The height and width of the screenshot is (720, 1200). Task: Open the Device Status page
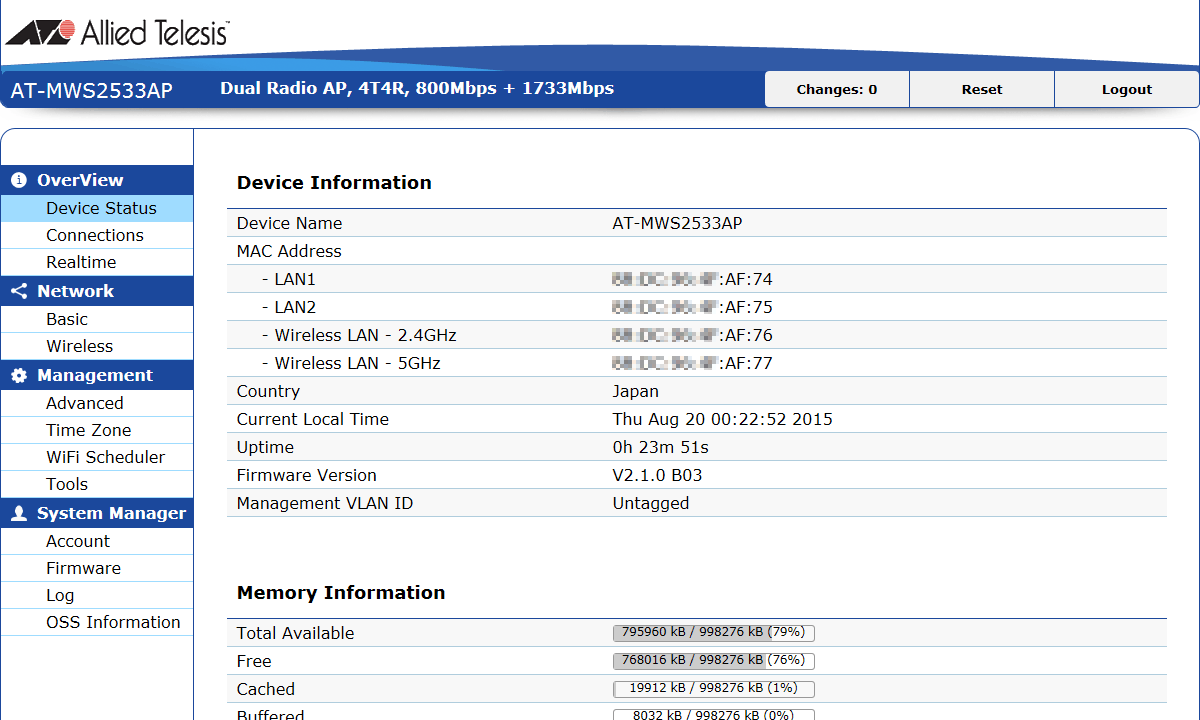(x=97, y=208)
